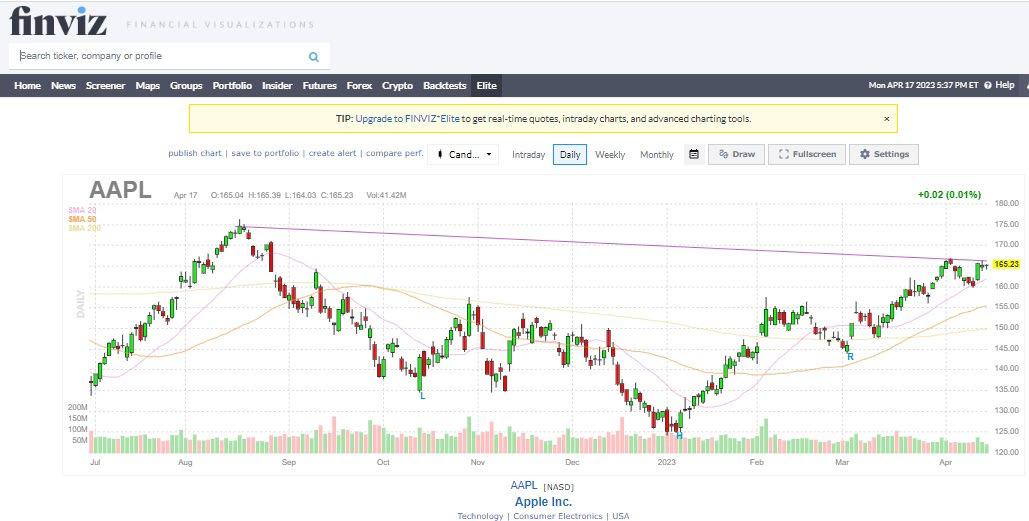Click the R pattern marker in March
Image resolution: width=1029 pixels, height=521 pixels.
(850, 357)
